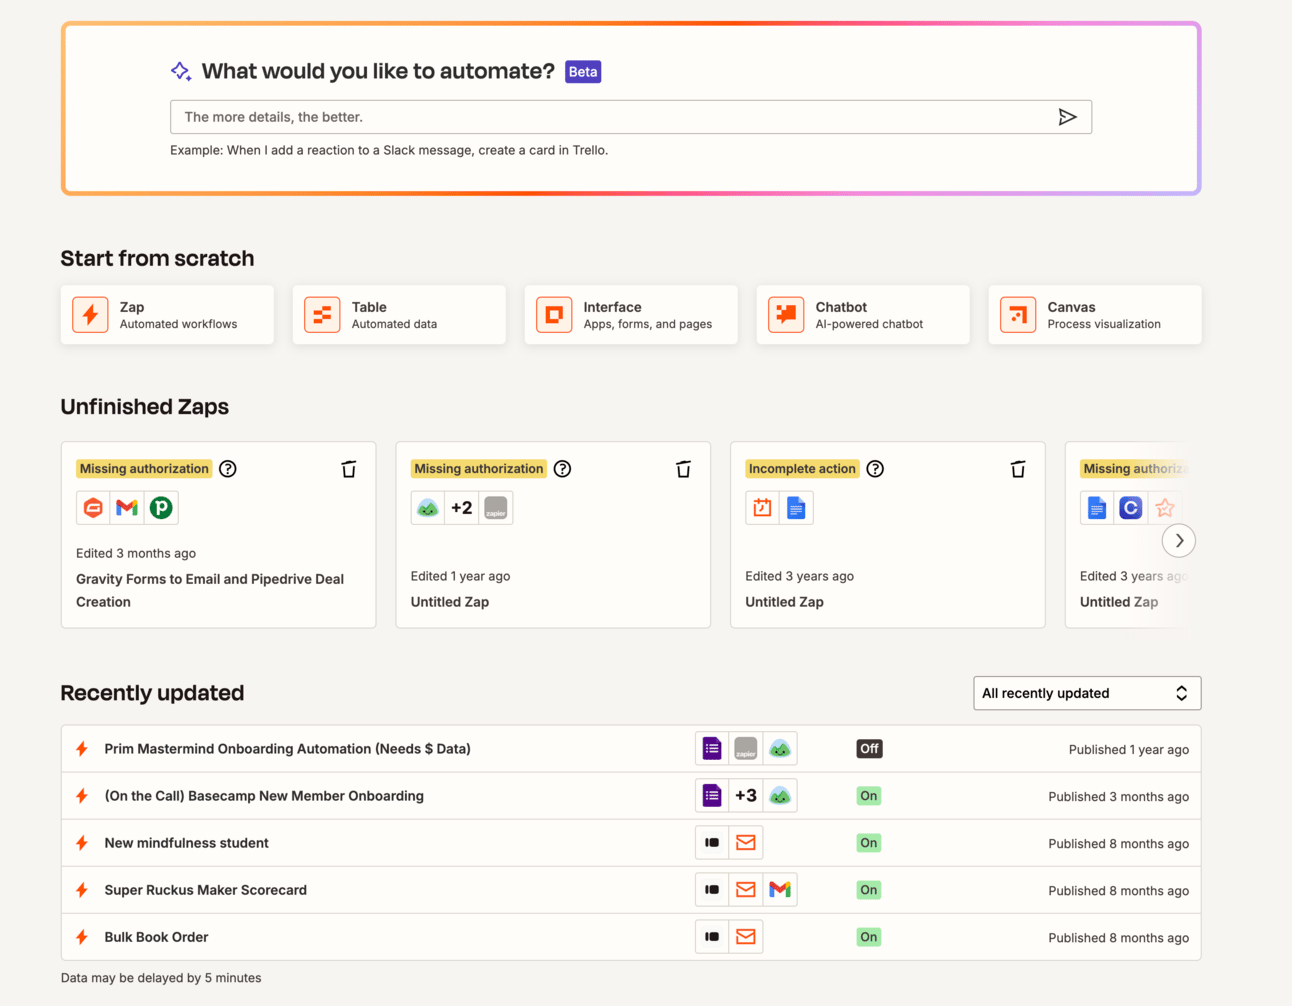Click Gmail icon in Super Ruckus row
1292x1006 pixels.
click(780, 890)
